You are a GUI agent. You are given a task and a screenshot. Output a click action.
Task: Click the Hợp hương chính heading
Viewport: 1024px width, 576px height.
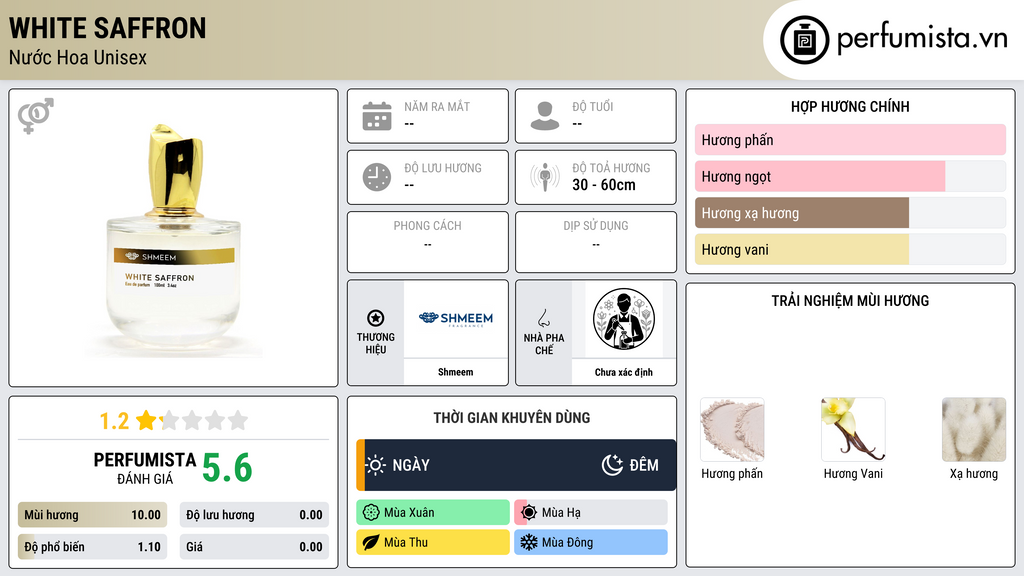click(x=850, y=106)
